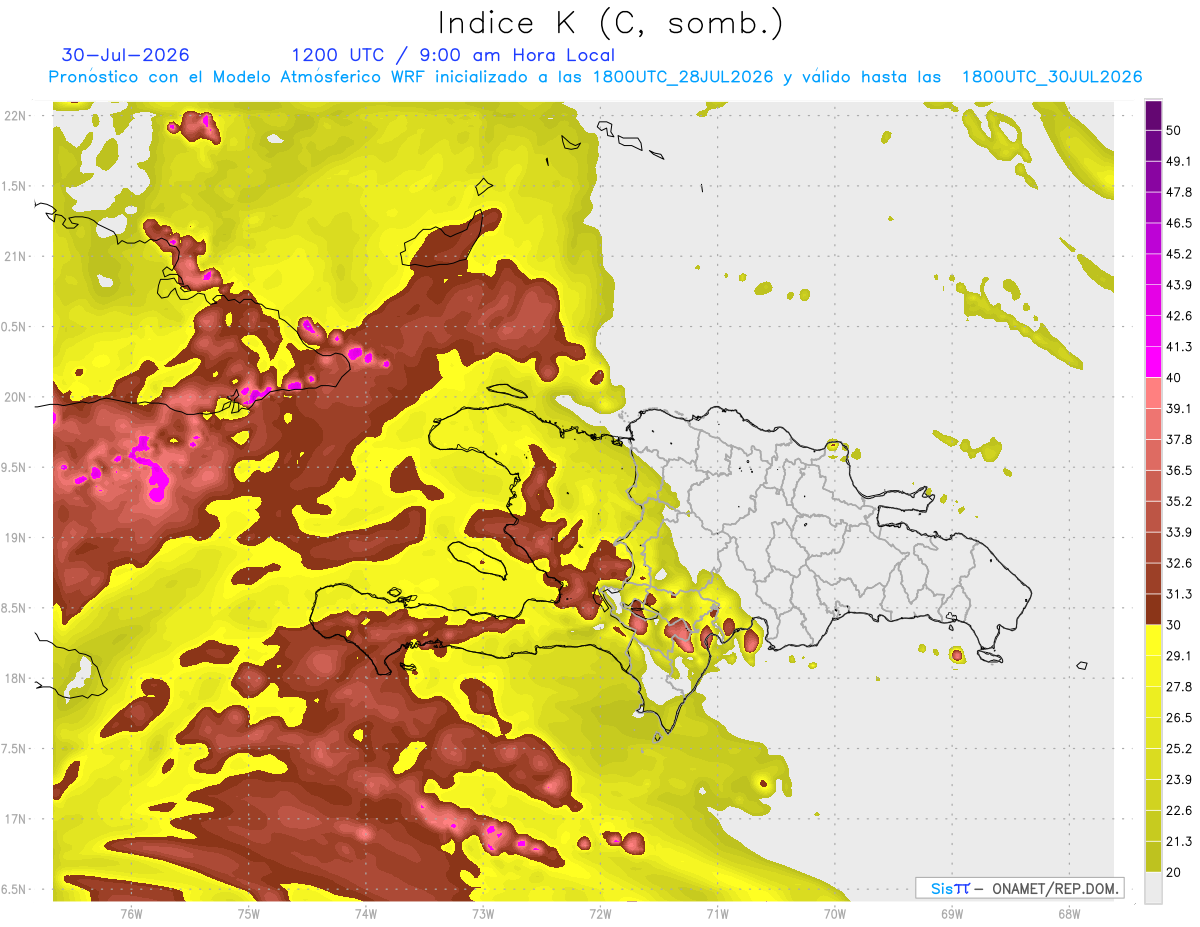Click the "35.2" color scale value
This screenshot has width=1200, height=927.
[x=1179, y=501]
